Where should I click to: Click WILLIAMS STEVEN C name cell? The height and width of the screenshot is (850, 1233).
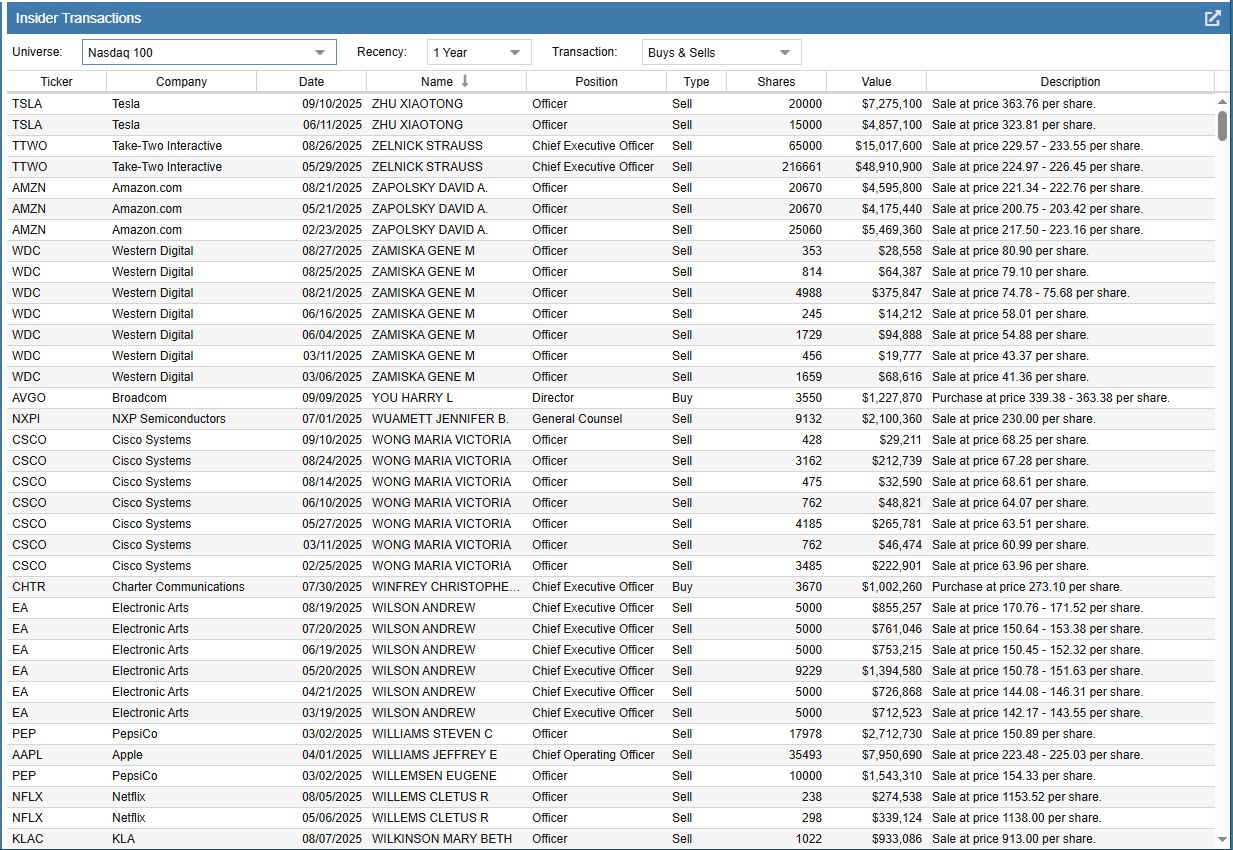pos(432,734)
